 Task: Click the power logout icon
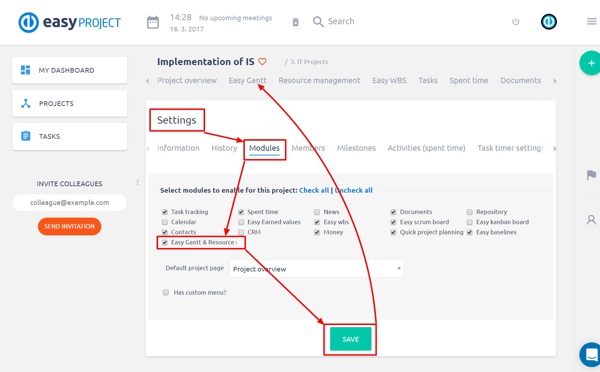click(x=515, y=22)
